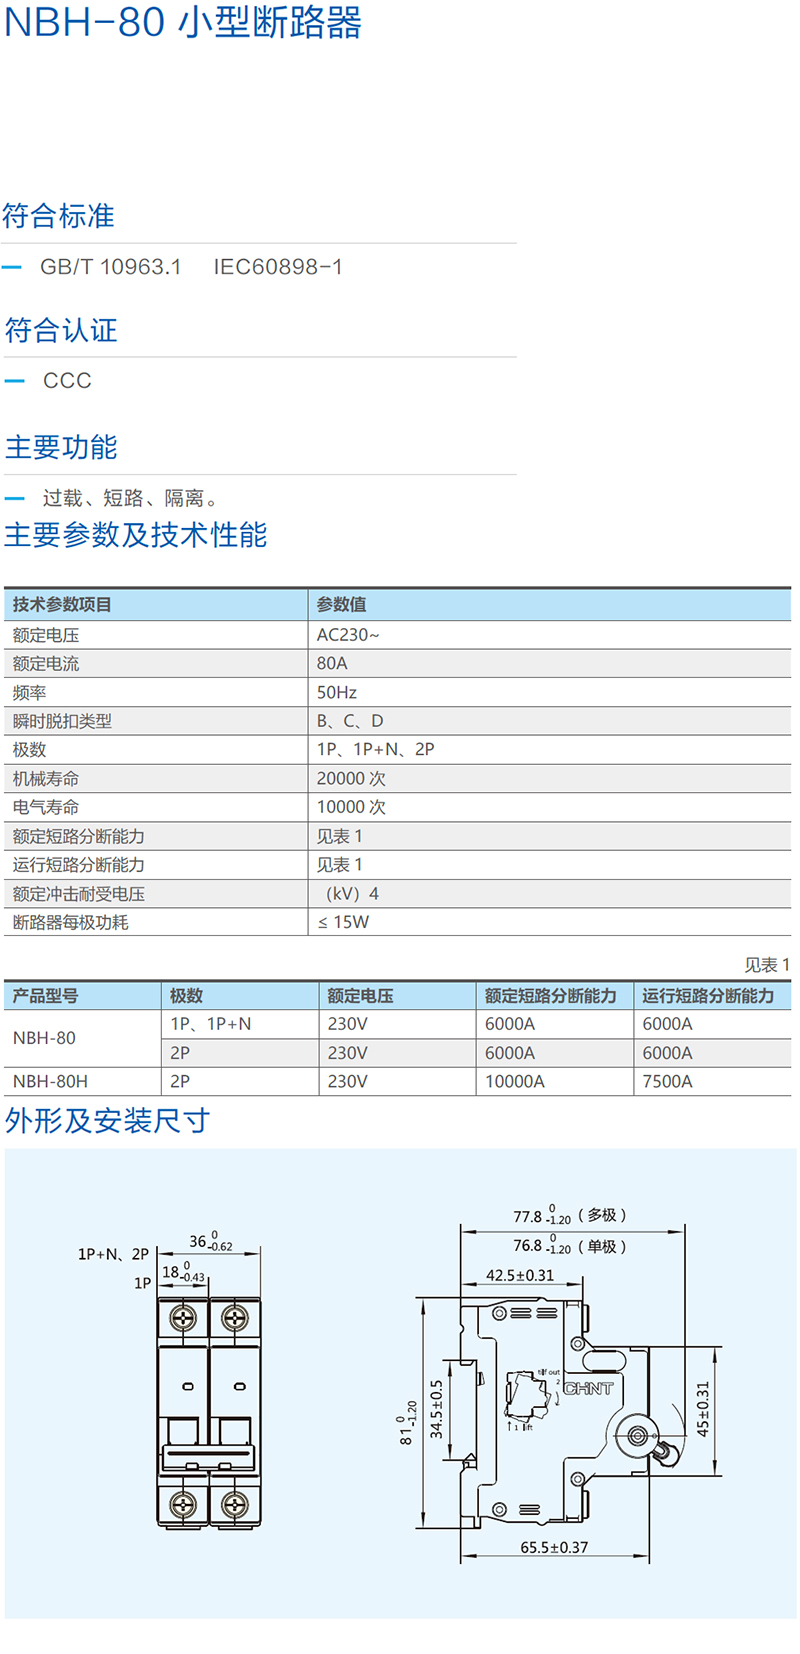Click the "瞬时脱扣类型" row label
800x1654 pixels.
point(62,721)
